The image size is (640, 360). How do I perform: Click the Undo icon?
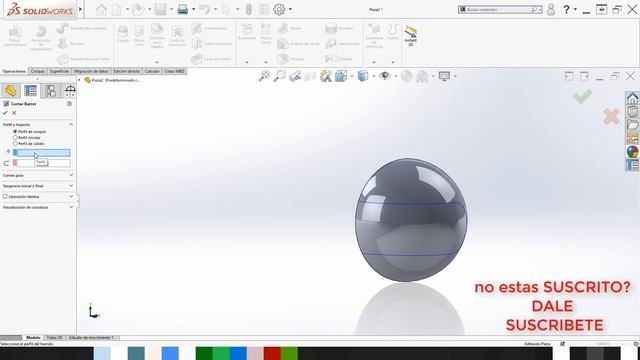coord(204,9)
